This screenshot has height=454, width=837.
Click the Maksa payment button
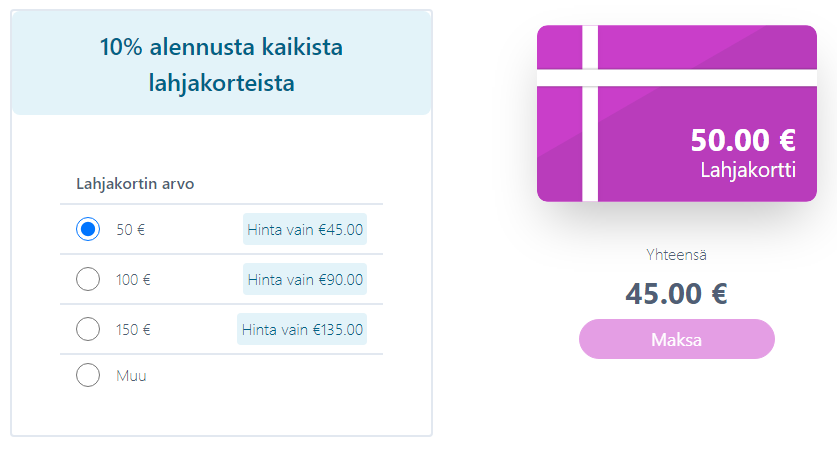coord(676,339)
